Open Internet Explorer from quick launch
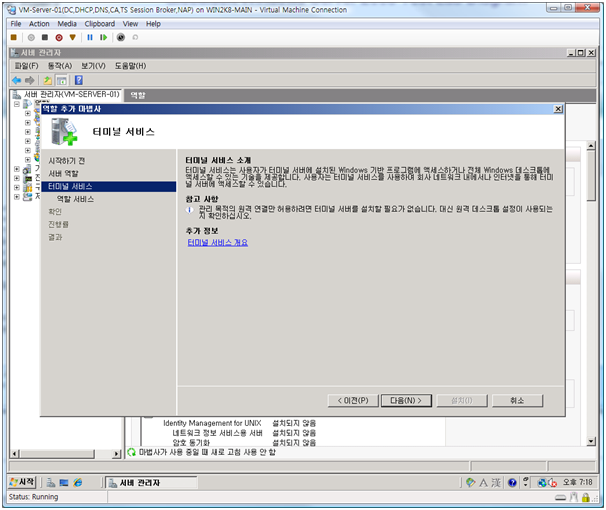606x510 pixels. click(x=78, y=483)
